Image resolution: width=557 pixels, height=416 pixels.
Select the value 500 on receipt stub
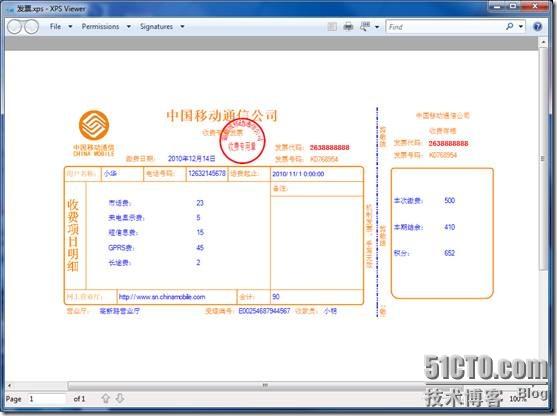click(x=449, y=200)
